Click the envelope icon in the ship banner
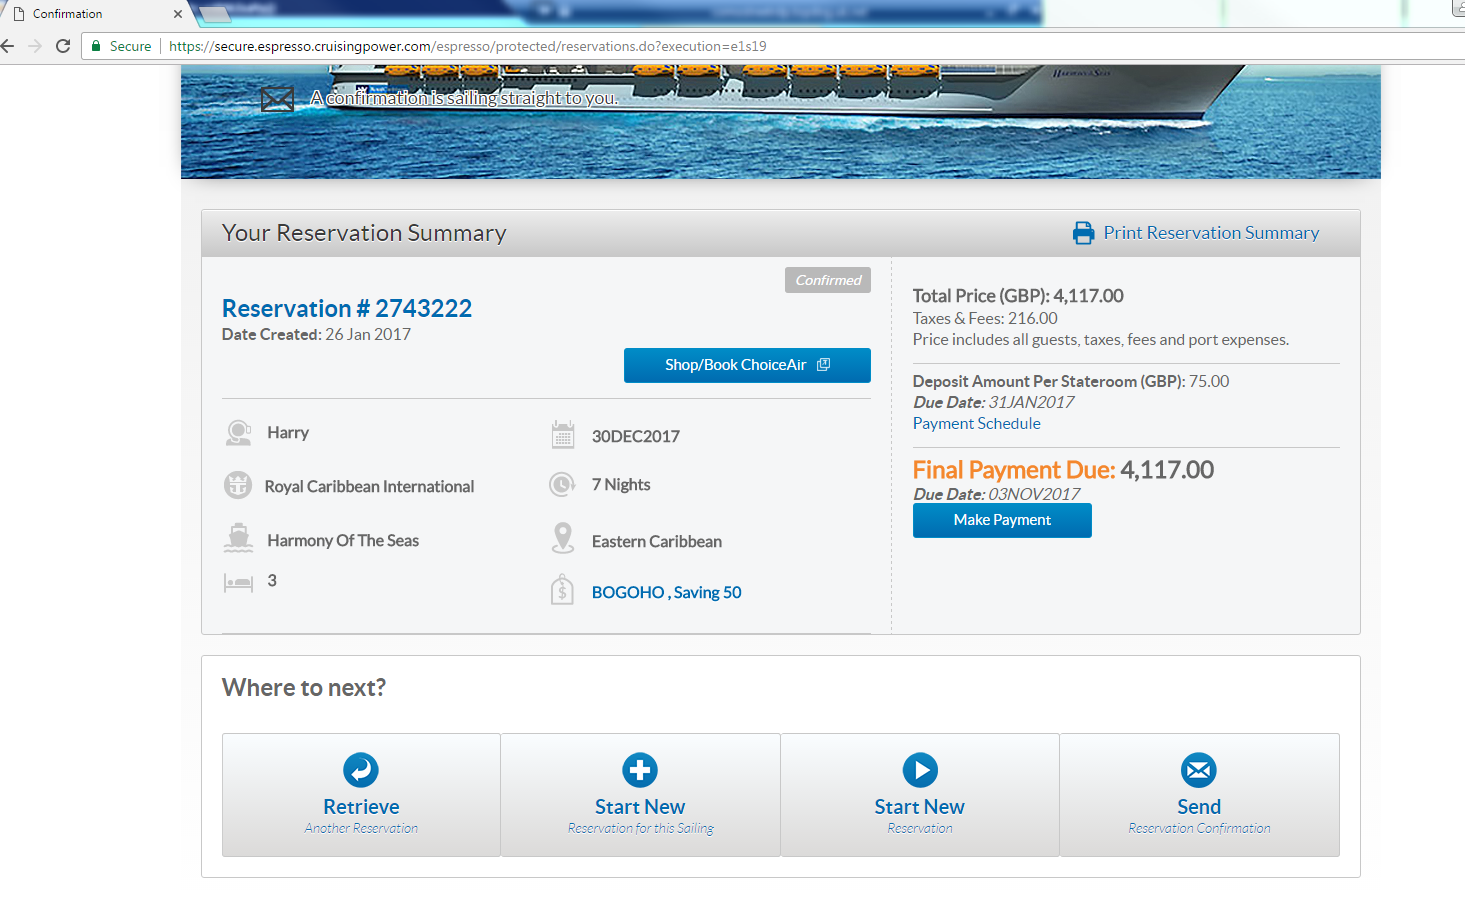 click(277, 99)
